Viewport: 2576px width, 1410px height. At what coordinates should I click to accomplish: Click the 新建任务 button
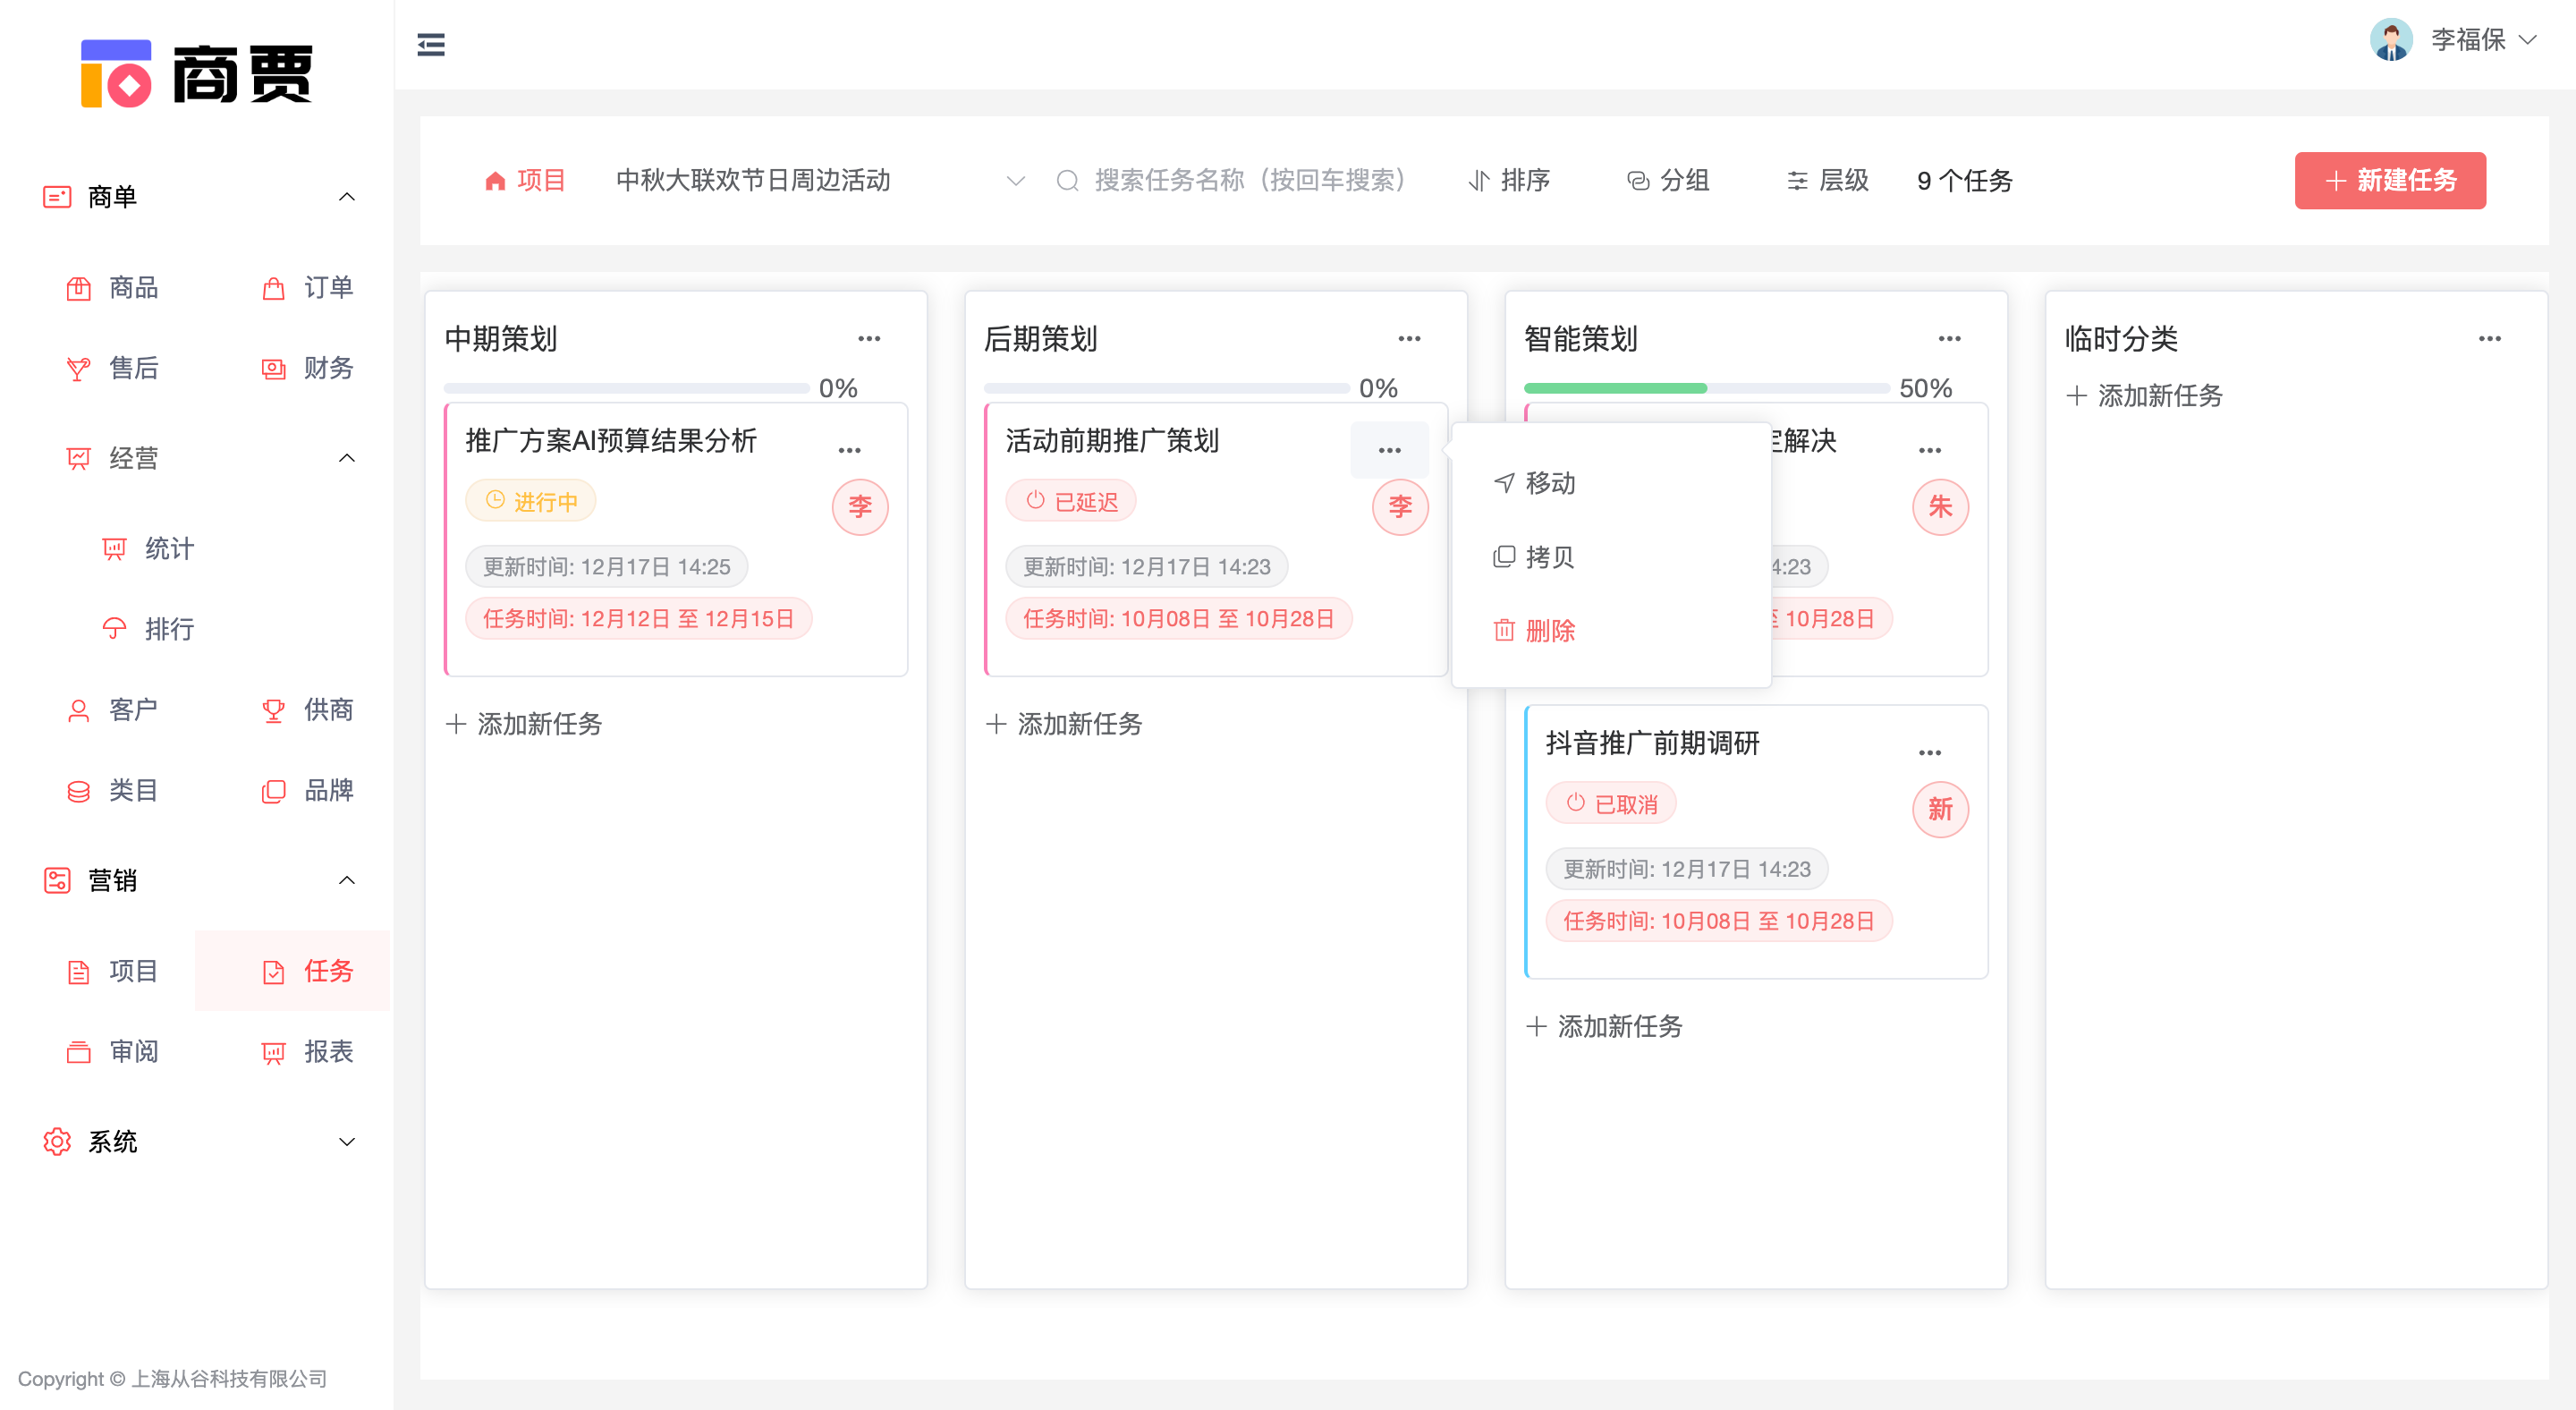pos(2389,181)
